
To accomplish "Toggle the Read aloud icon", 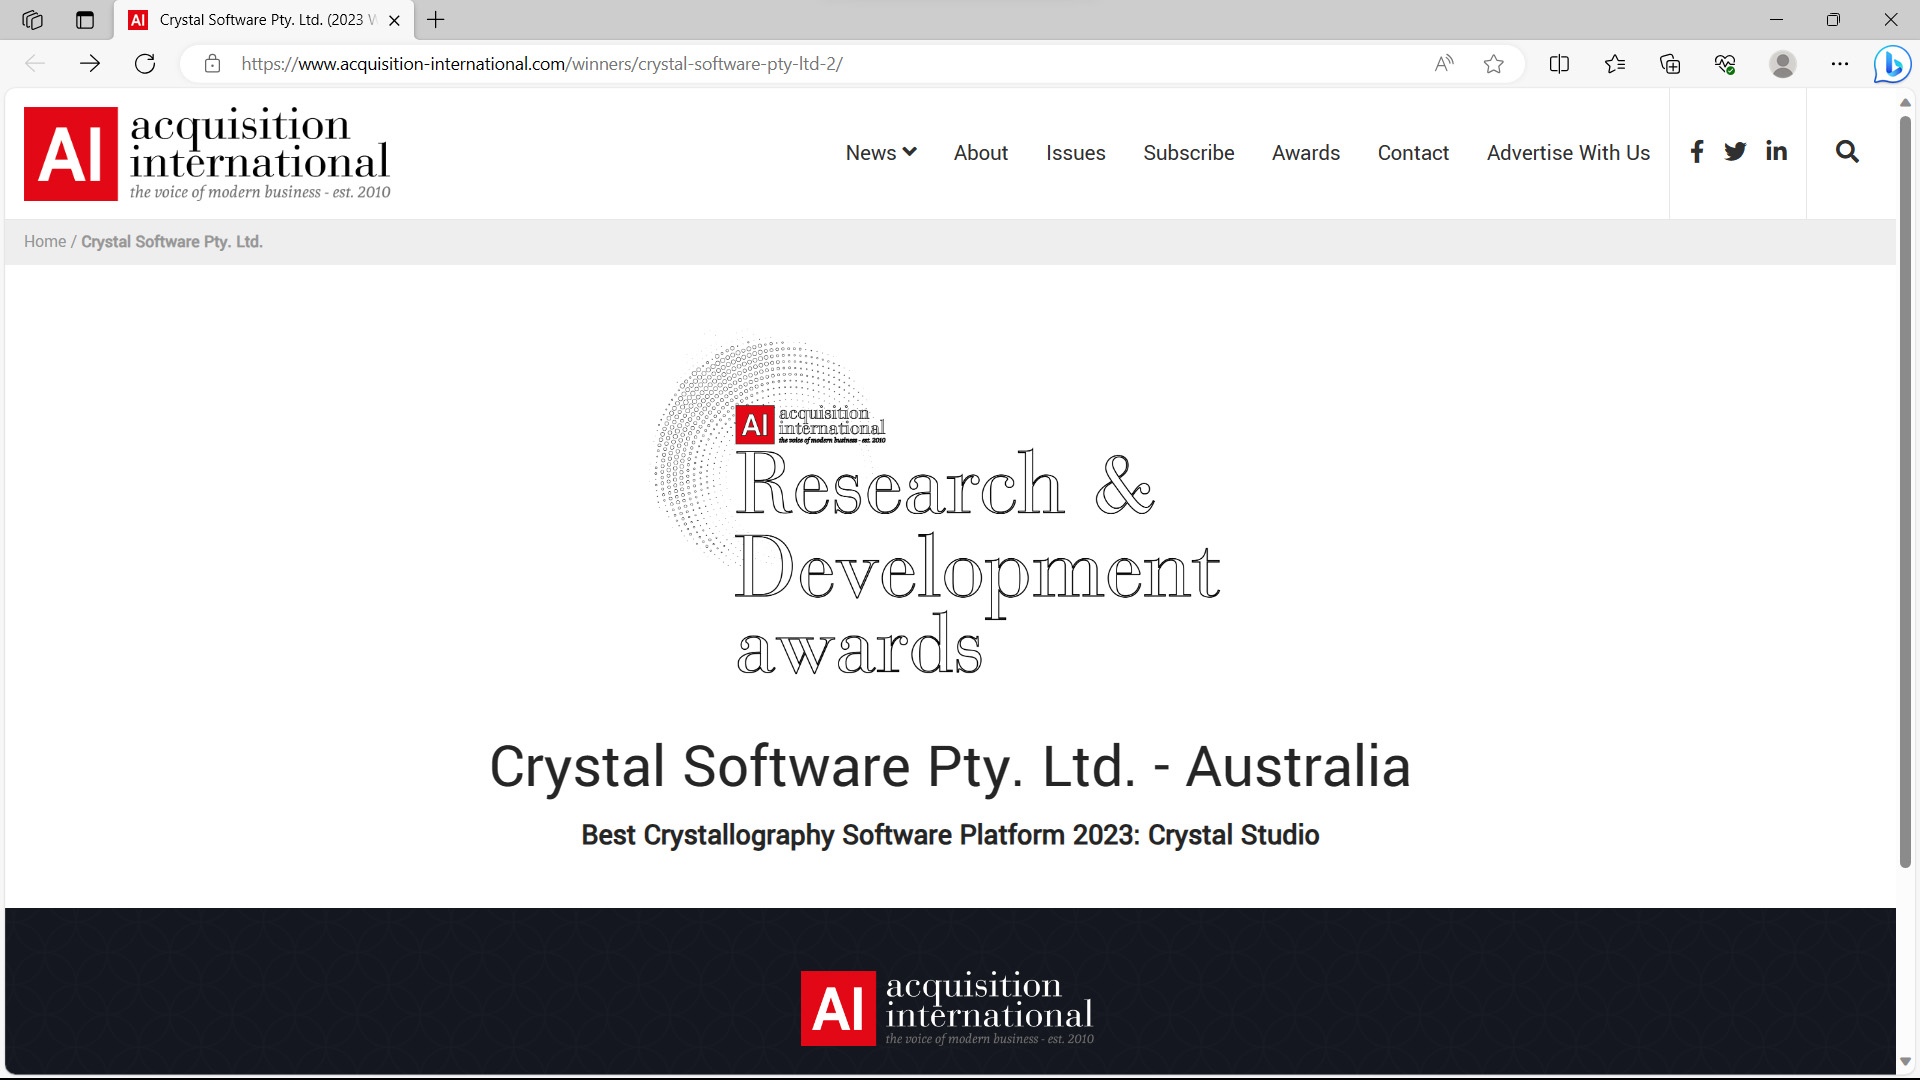I will 1444,64.
